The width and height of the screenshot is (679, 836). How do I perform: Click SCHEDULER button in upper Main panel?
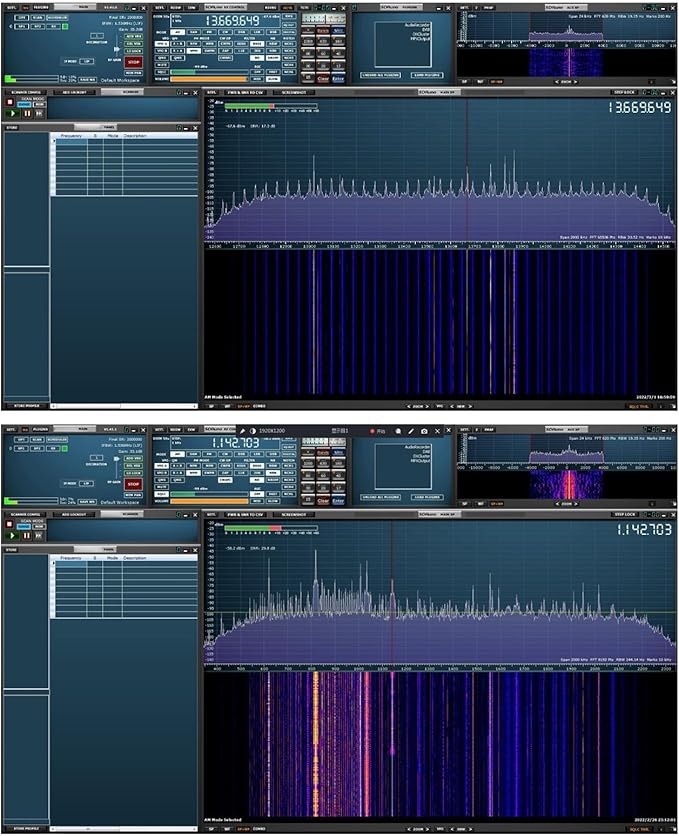57,18
